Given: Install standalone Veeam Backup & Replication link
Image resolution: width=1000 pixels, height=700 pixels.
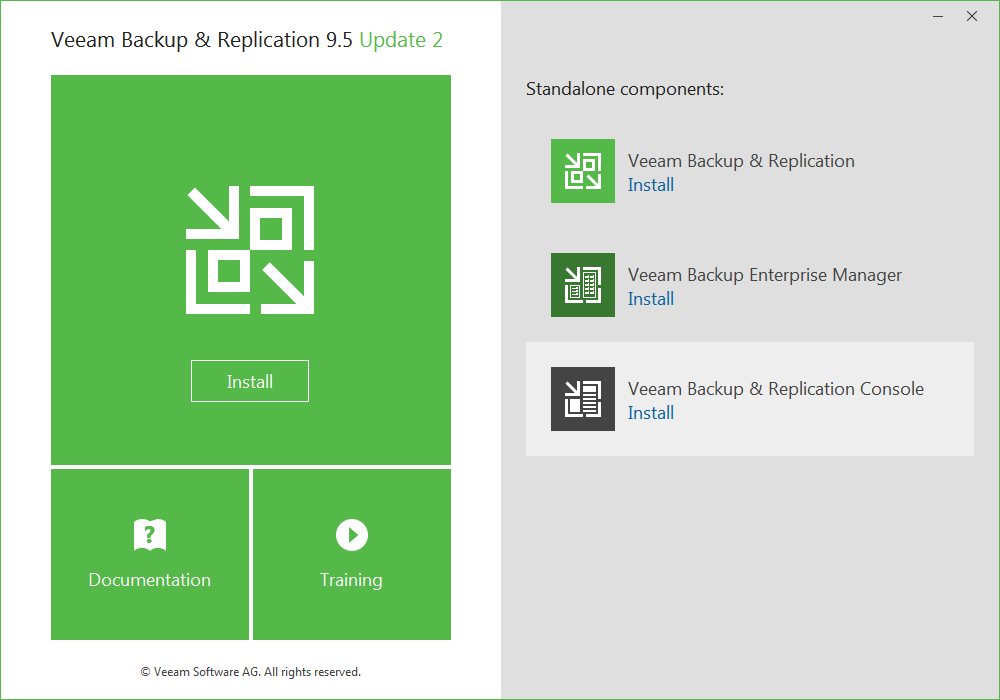Looking at the screenshot, I should [x=651, y=185].
